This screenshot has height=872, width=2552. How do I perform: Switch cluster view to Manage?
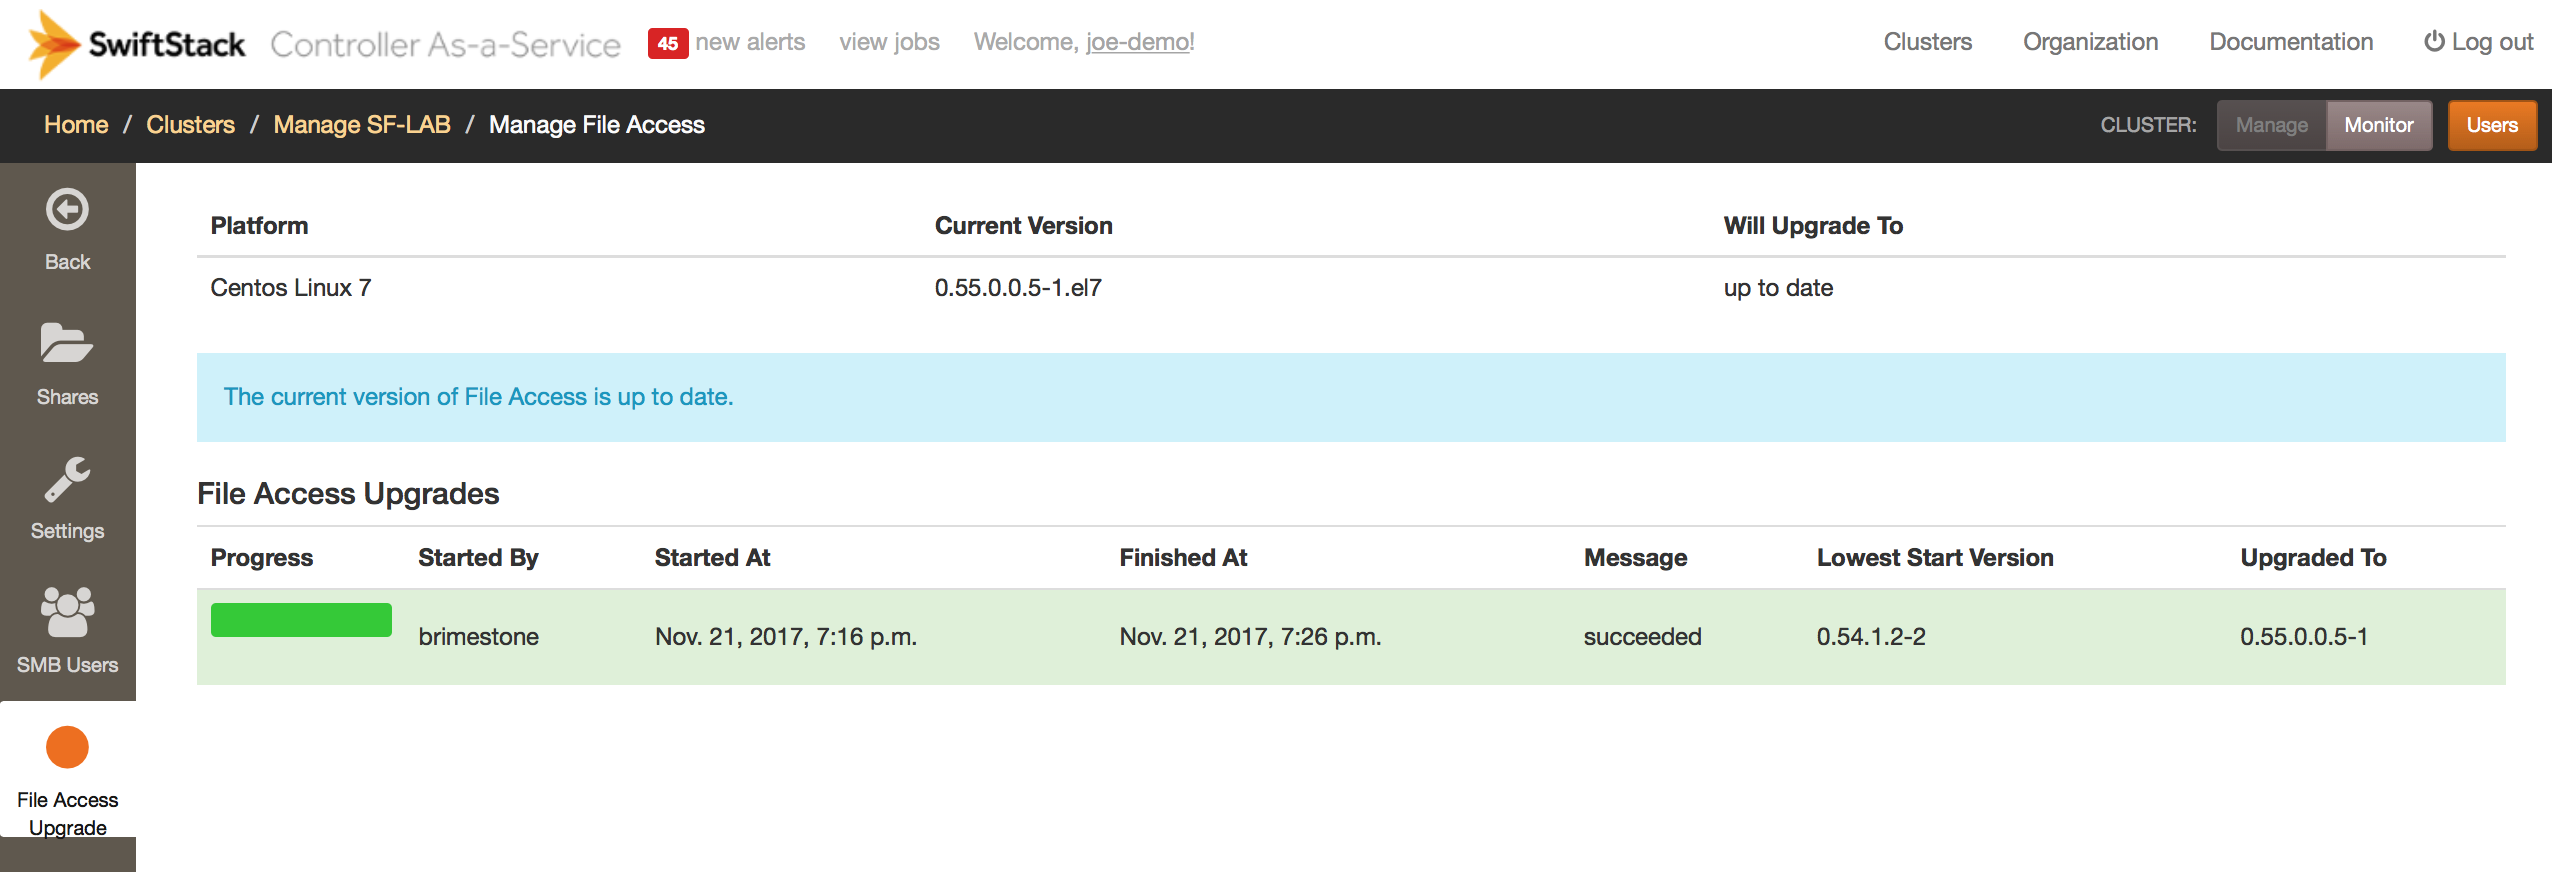2272,125
